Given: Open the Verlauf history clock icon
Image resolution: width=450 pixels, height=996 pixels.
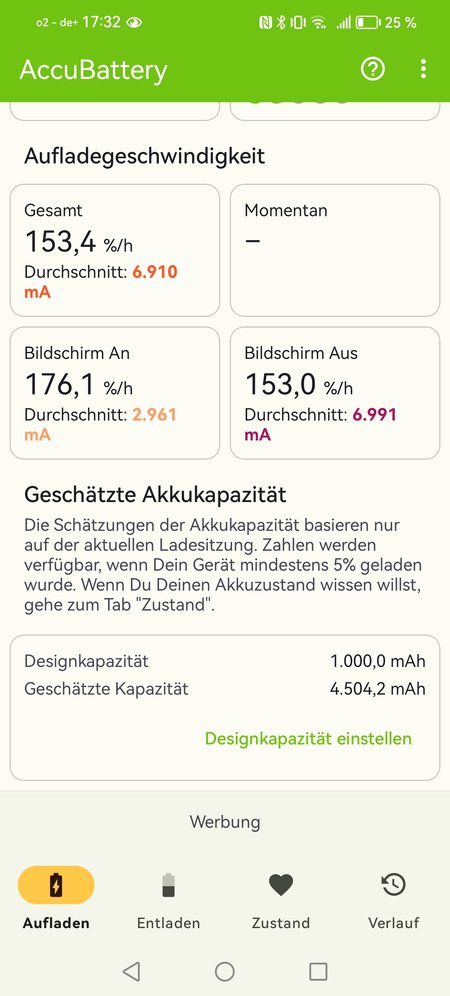Looking at the screenshot, I should [393, 884].
